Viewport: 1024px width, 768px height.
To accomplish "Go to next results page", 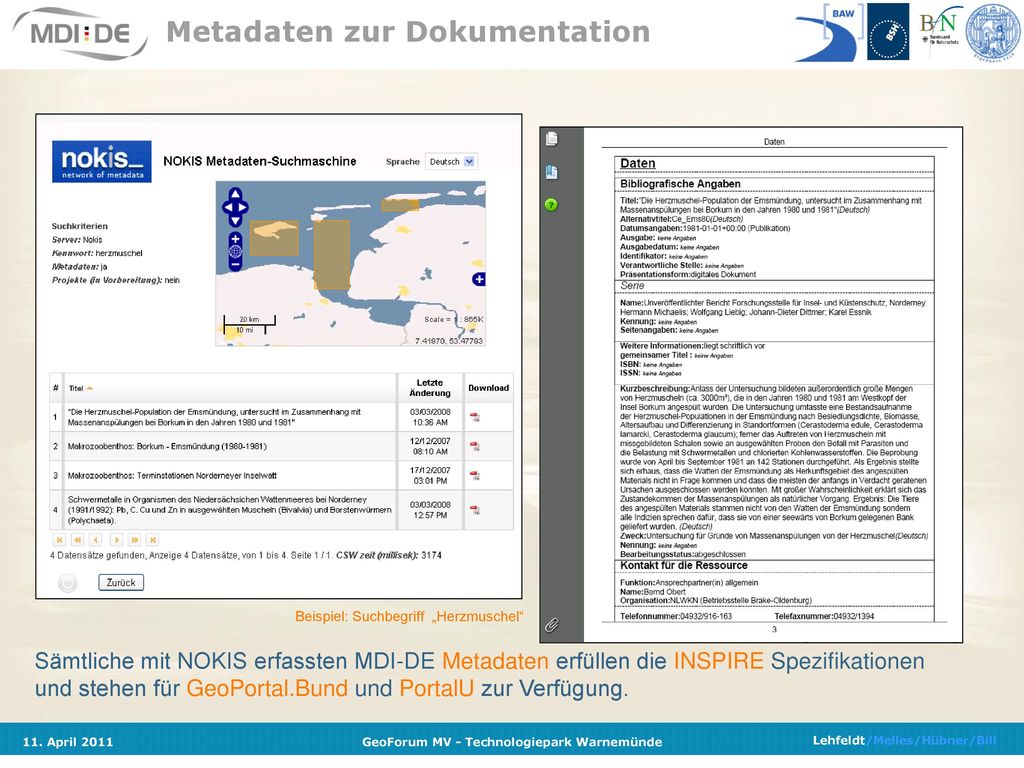I will pos(116,539).
